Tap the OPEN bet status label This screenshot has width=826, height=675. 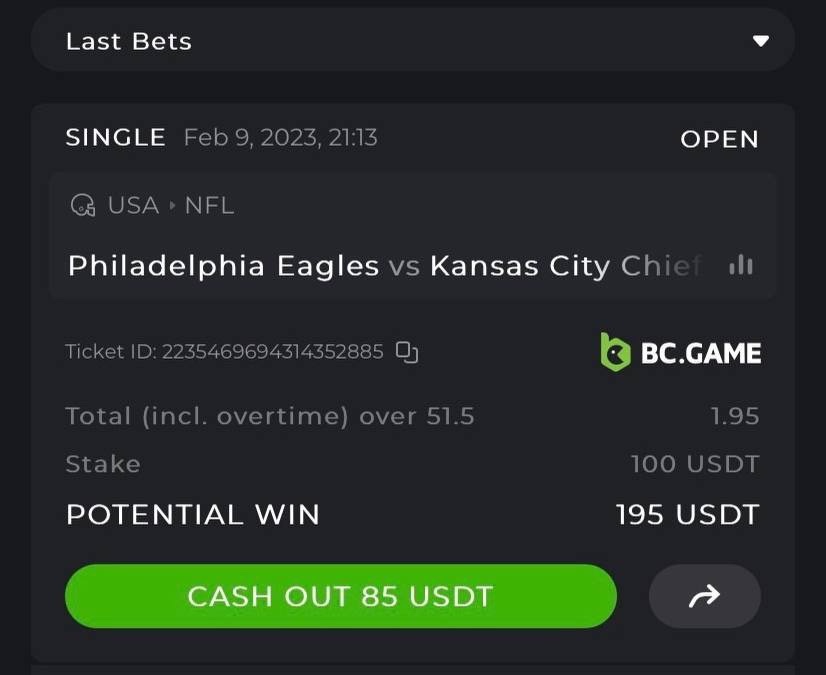[x=719, y=139]
